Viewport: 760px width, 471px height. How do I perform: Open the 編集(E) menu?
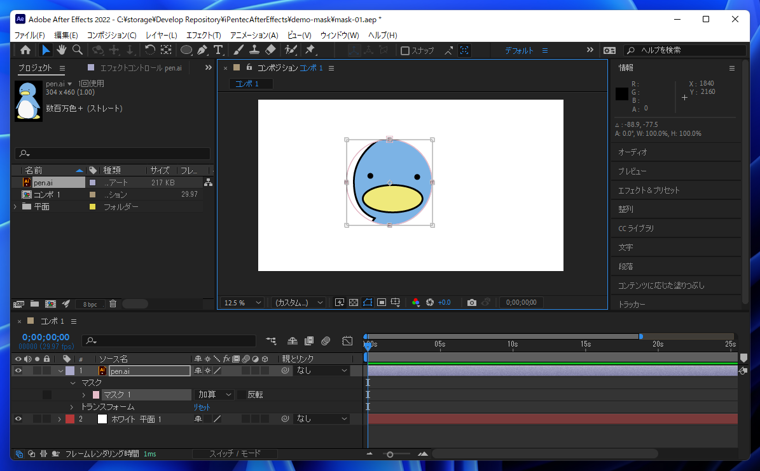pyautogui.click(x=66, y=35)
